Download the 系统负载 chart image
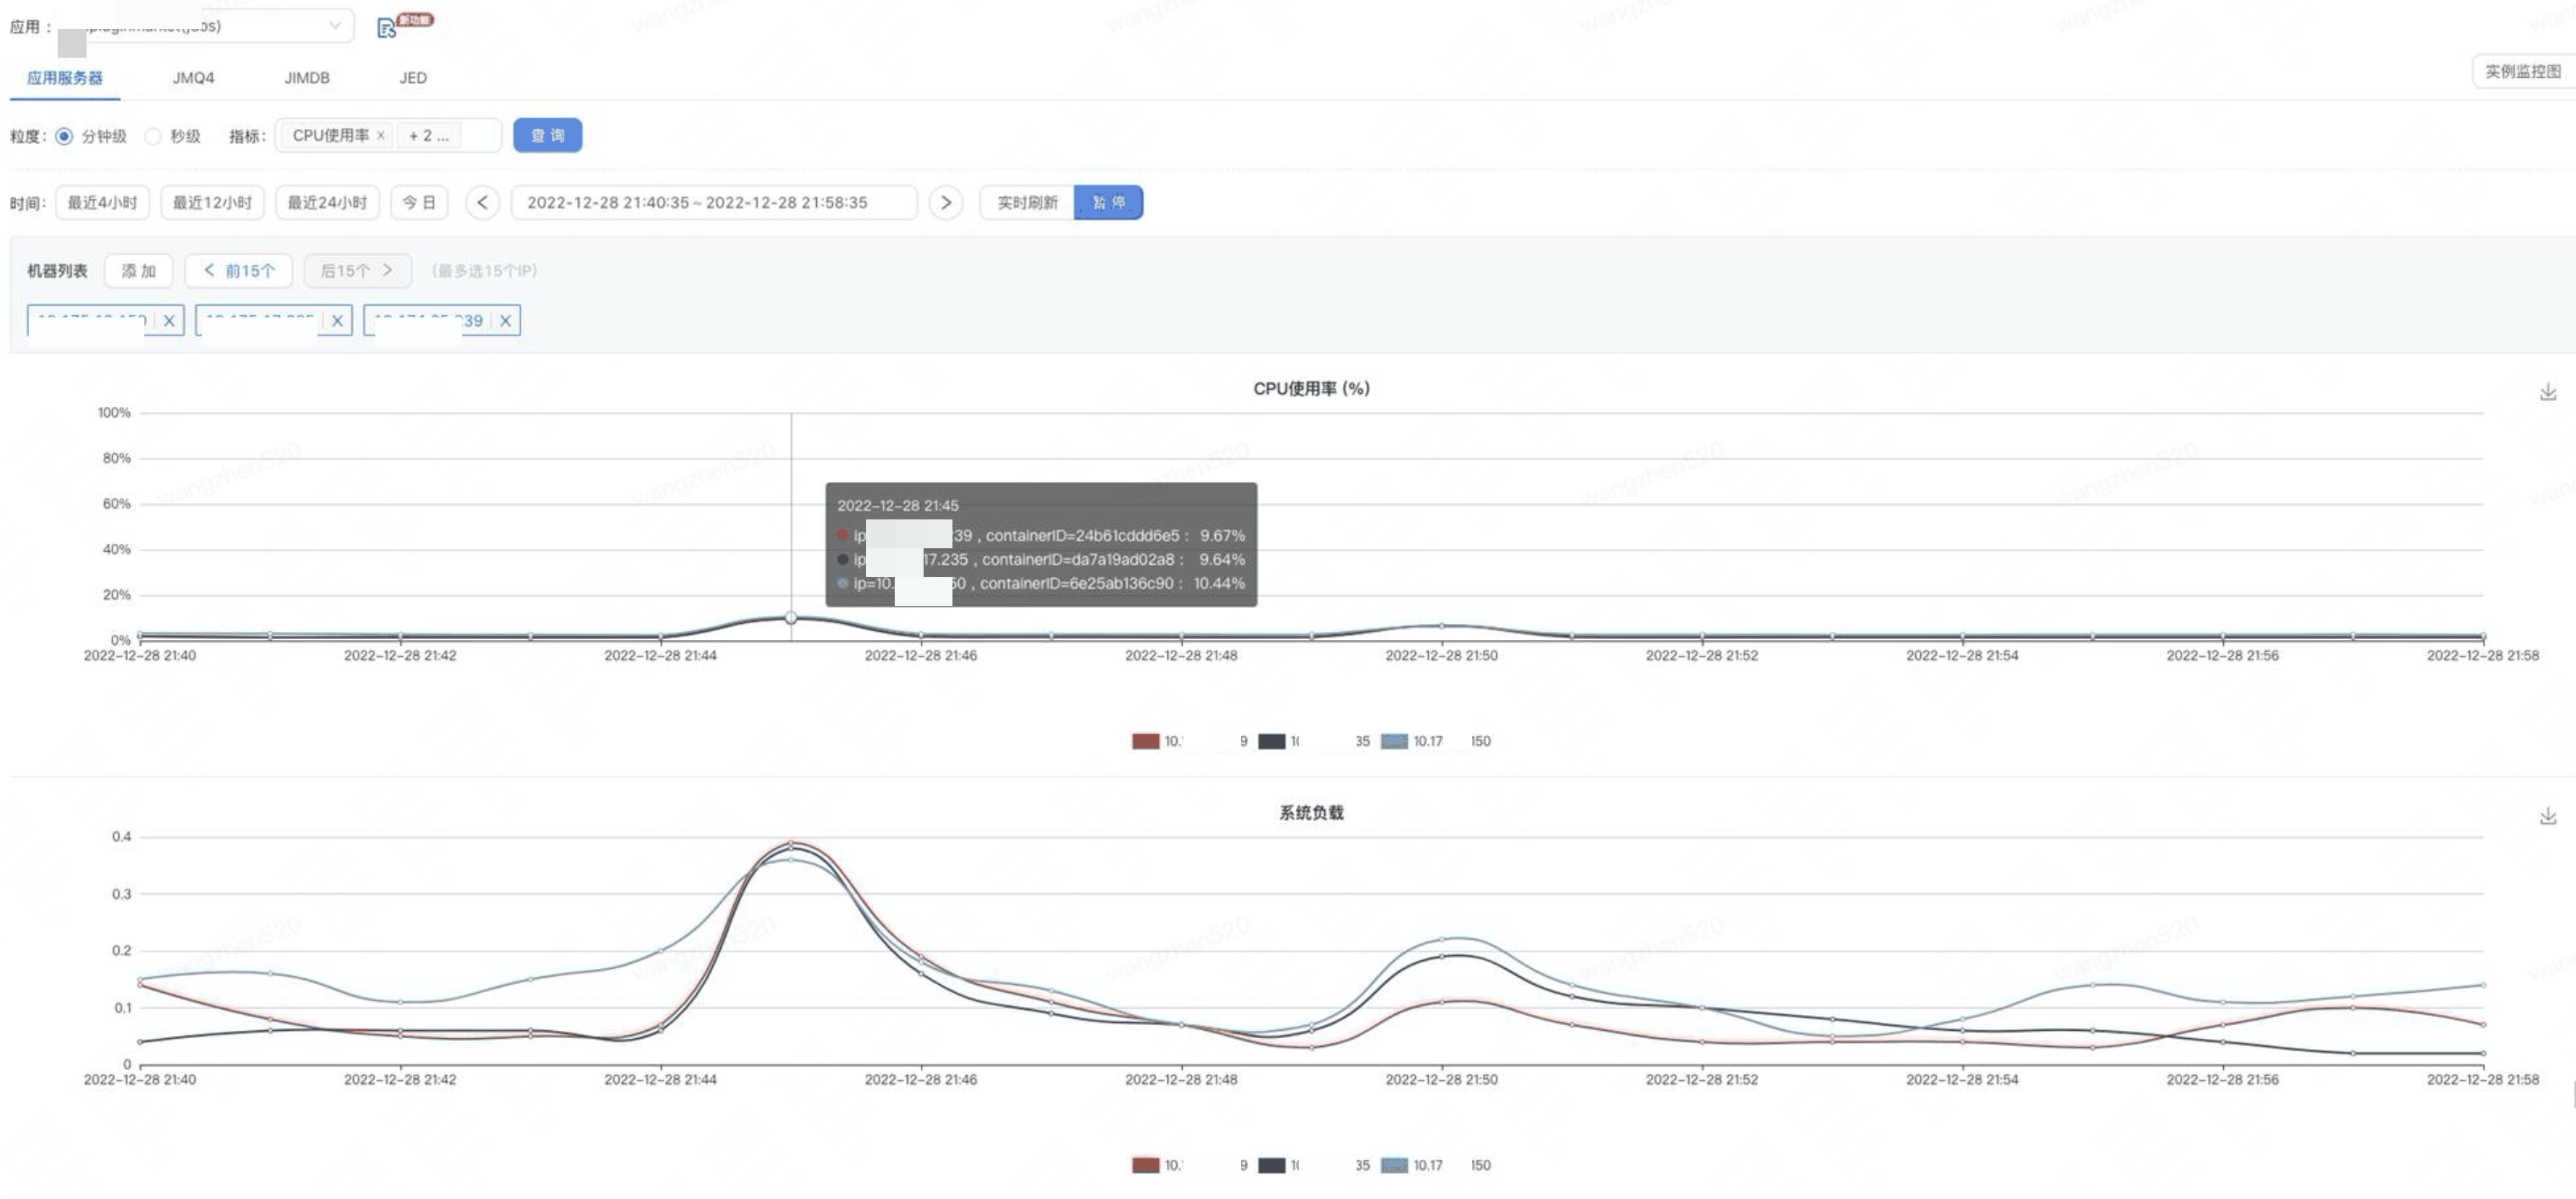2576x1199 pixels. click(x=2547, y=816)
